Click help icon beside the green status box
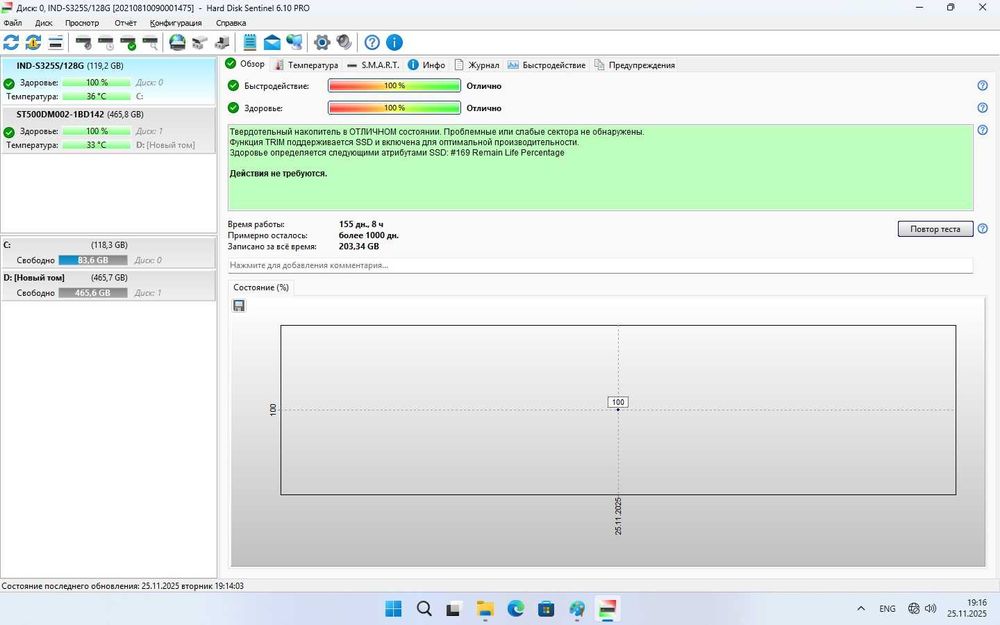The height and width of the screenshot is (625, 1000). coord(982,130)
